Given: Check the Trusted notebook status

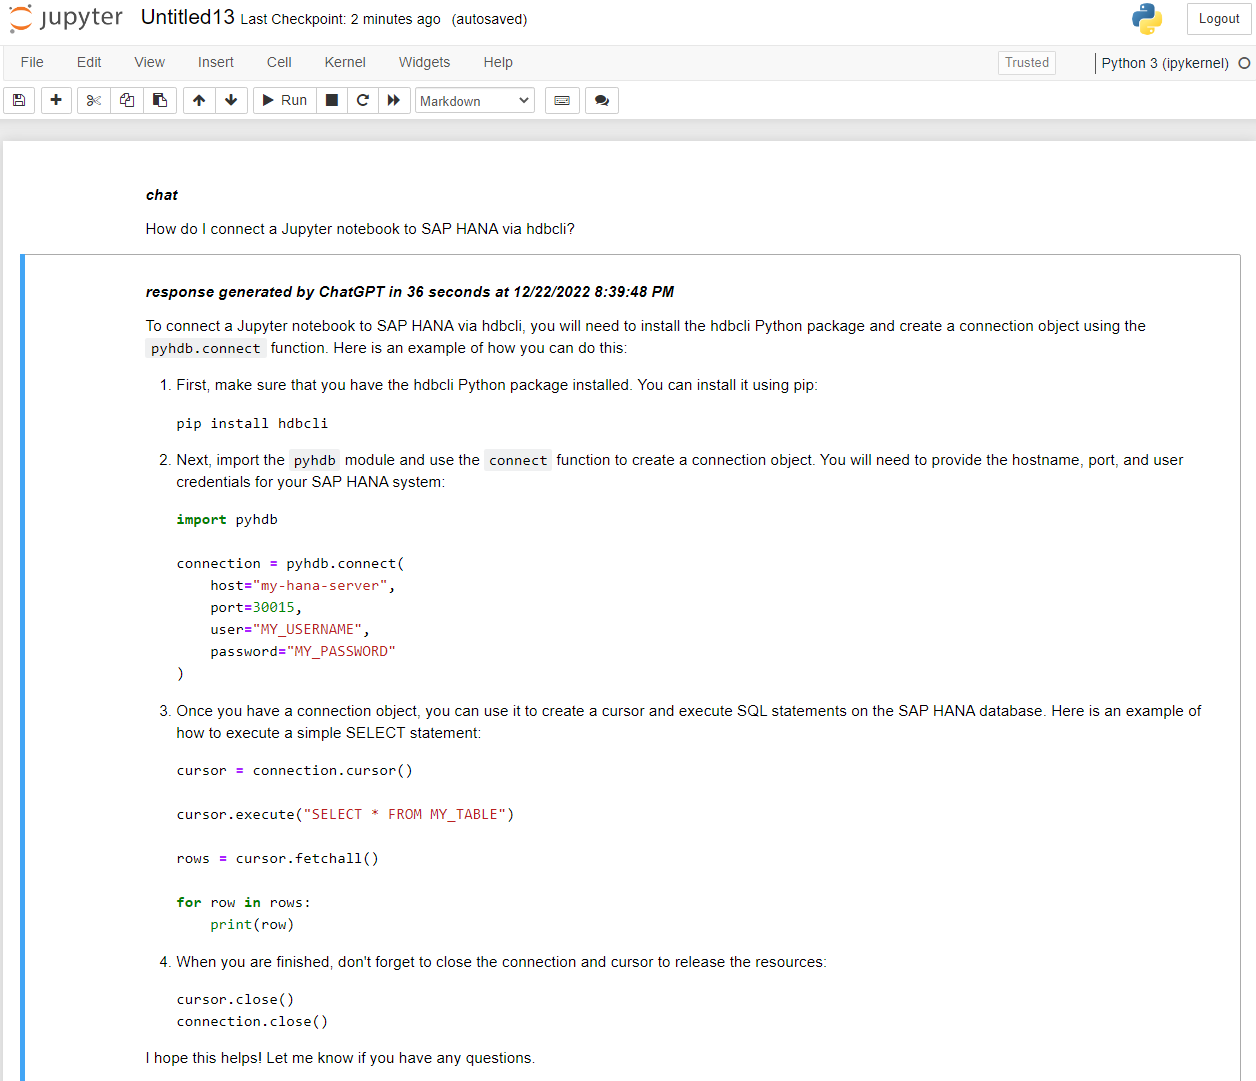Looking at the screenshot, I should point(1026,62).
